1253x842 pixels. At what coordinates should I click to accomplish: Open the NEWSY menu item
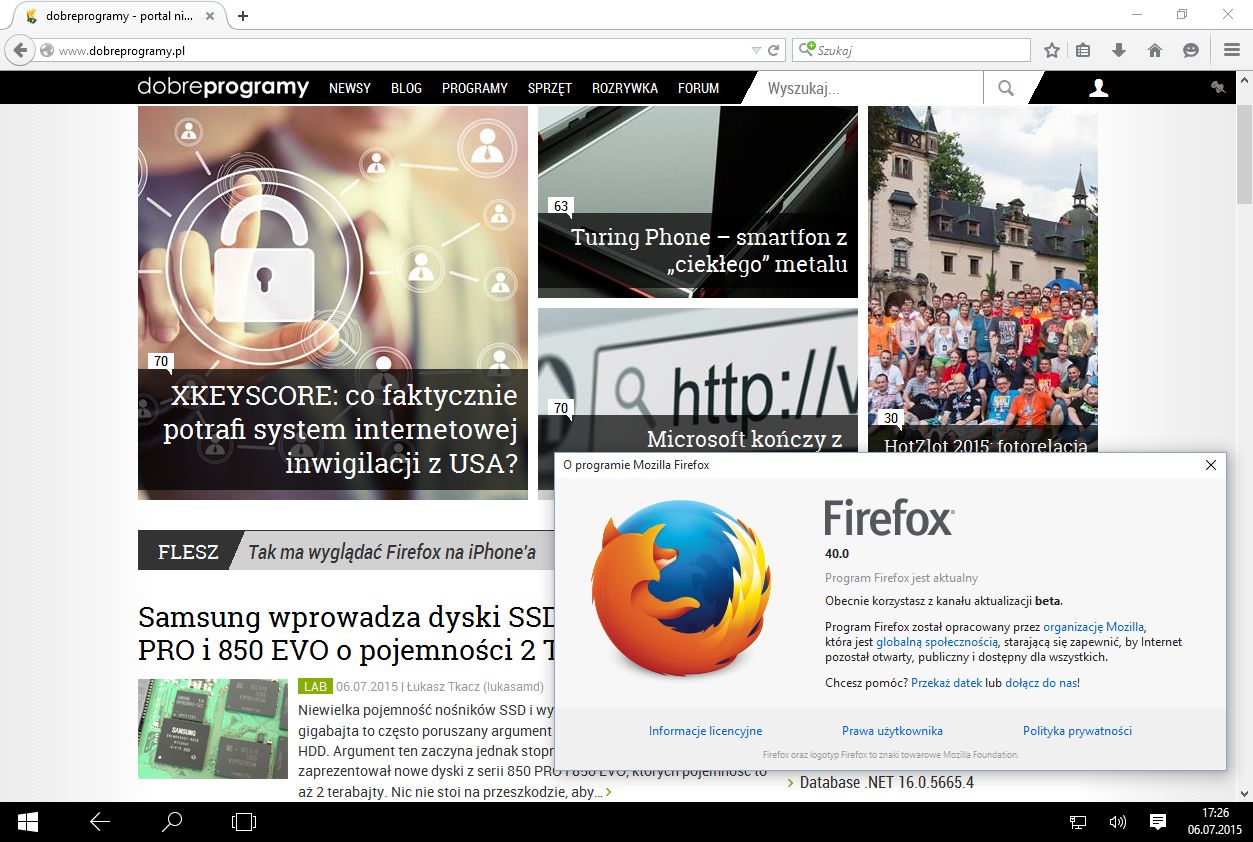pyautogui.click(x=350, y=88)
